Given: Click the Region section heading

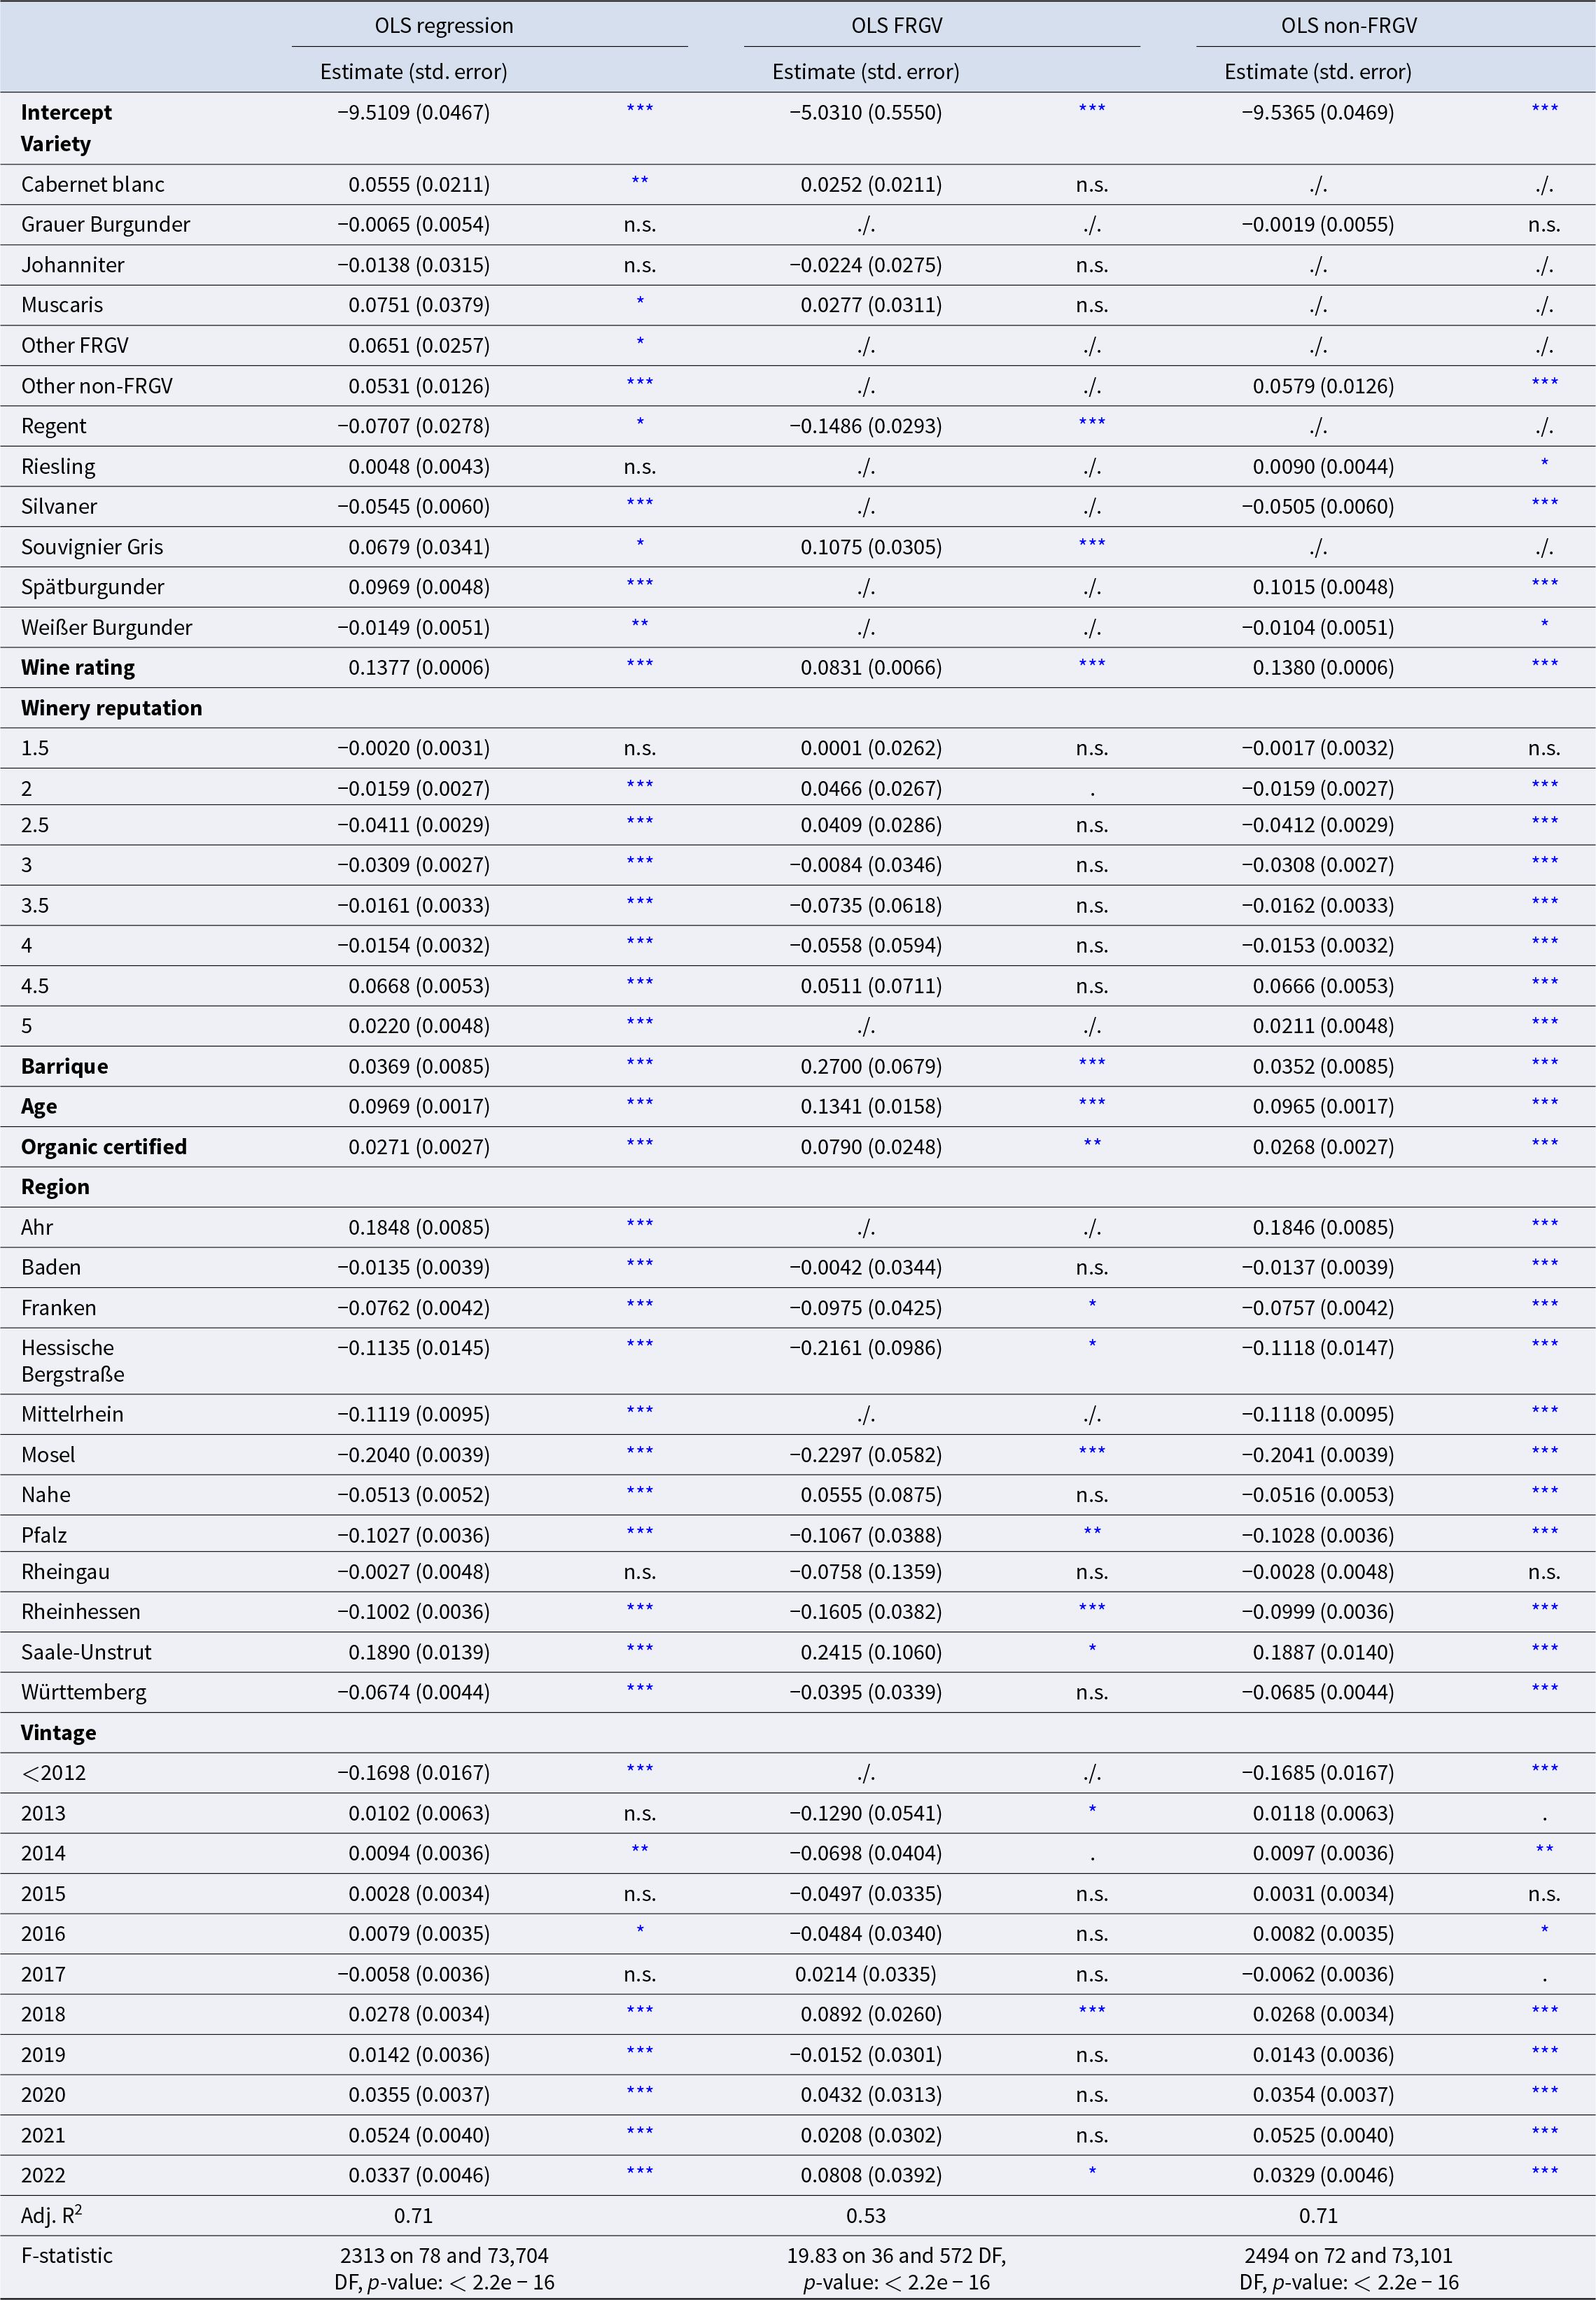Looking at the screenshot, I should pyautogui.click(x=55, y=1187).
